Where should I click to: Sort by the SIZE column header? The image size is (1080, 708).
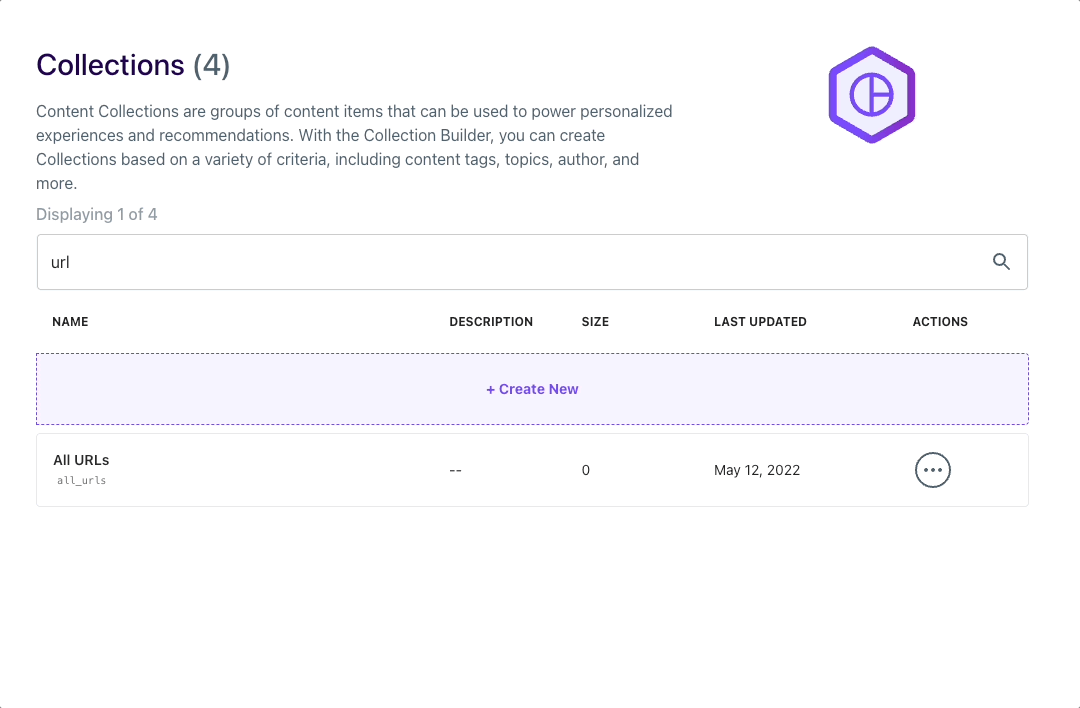tap(595, 322)
